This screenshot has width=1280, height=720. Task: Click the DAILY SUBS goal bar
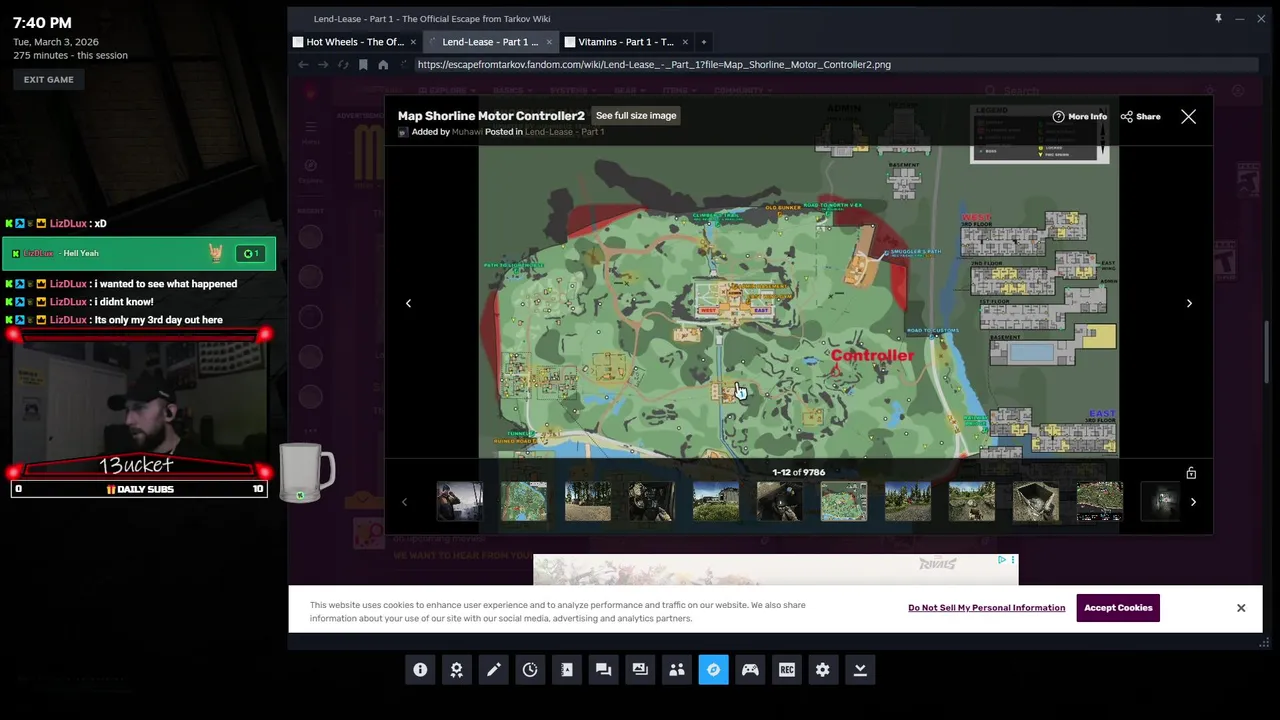(139, 489)
